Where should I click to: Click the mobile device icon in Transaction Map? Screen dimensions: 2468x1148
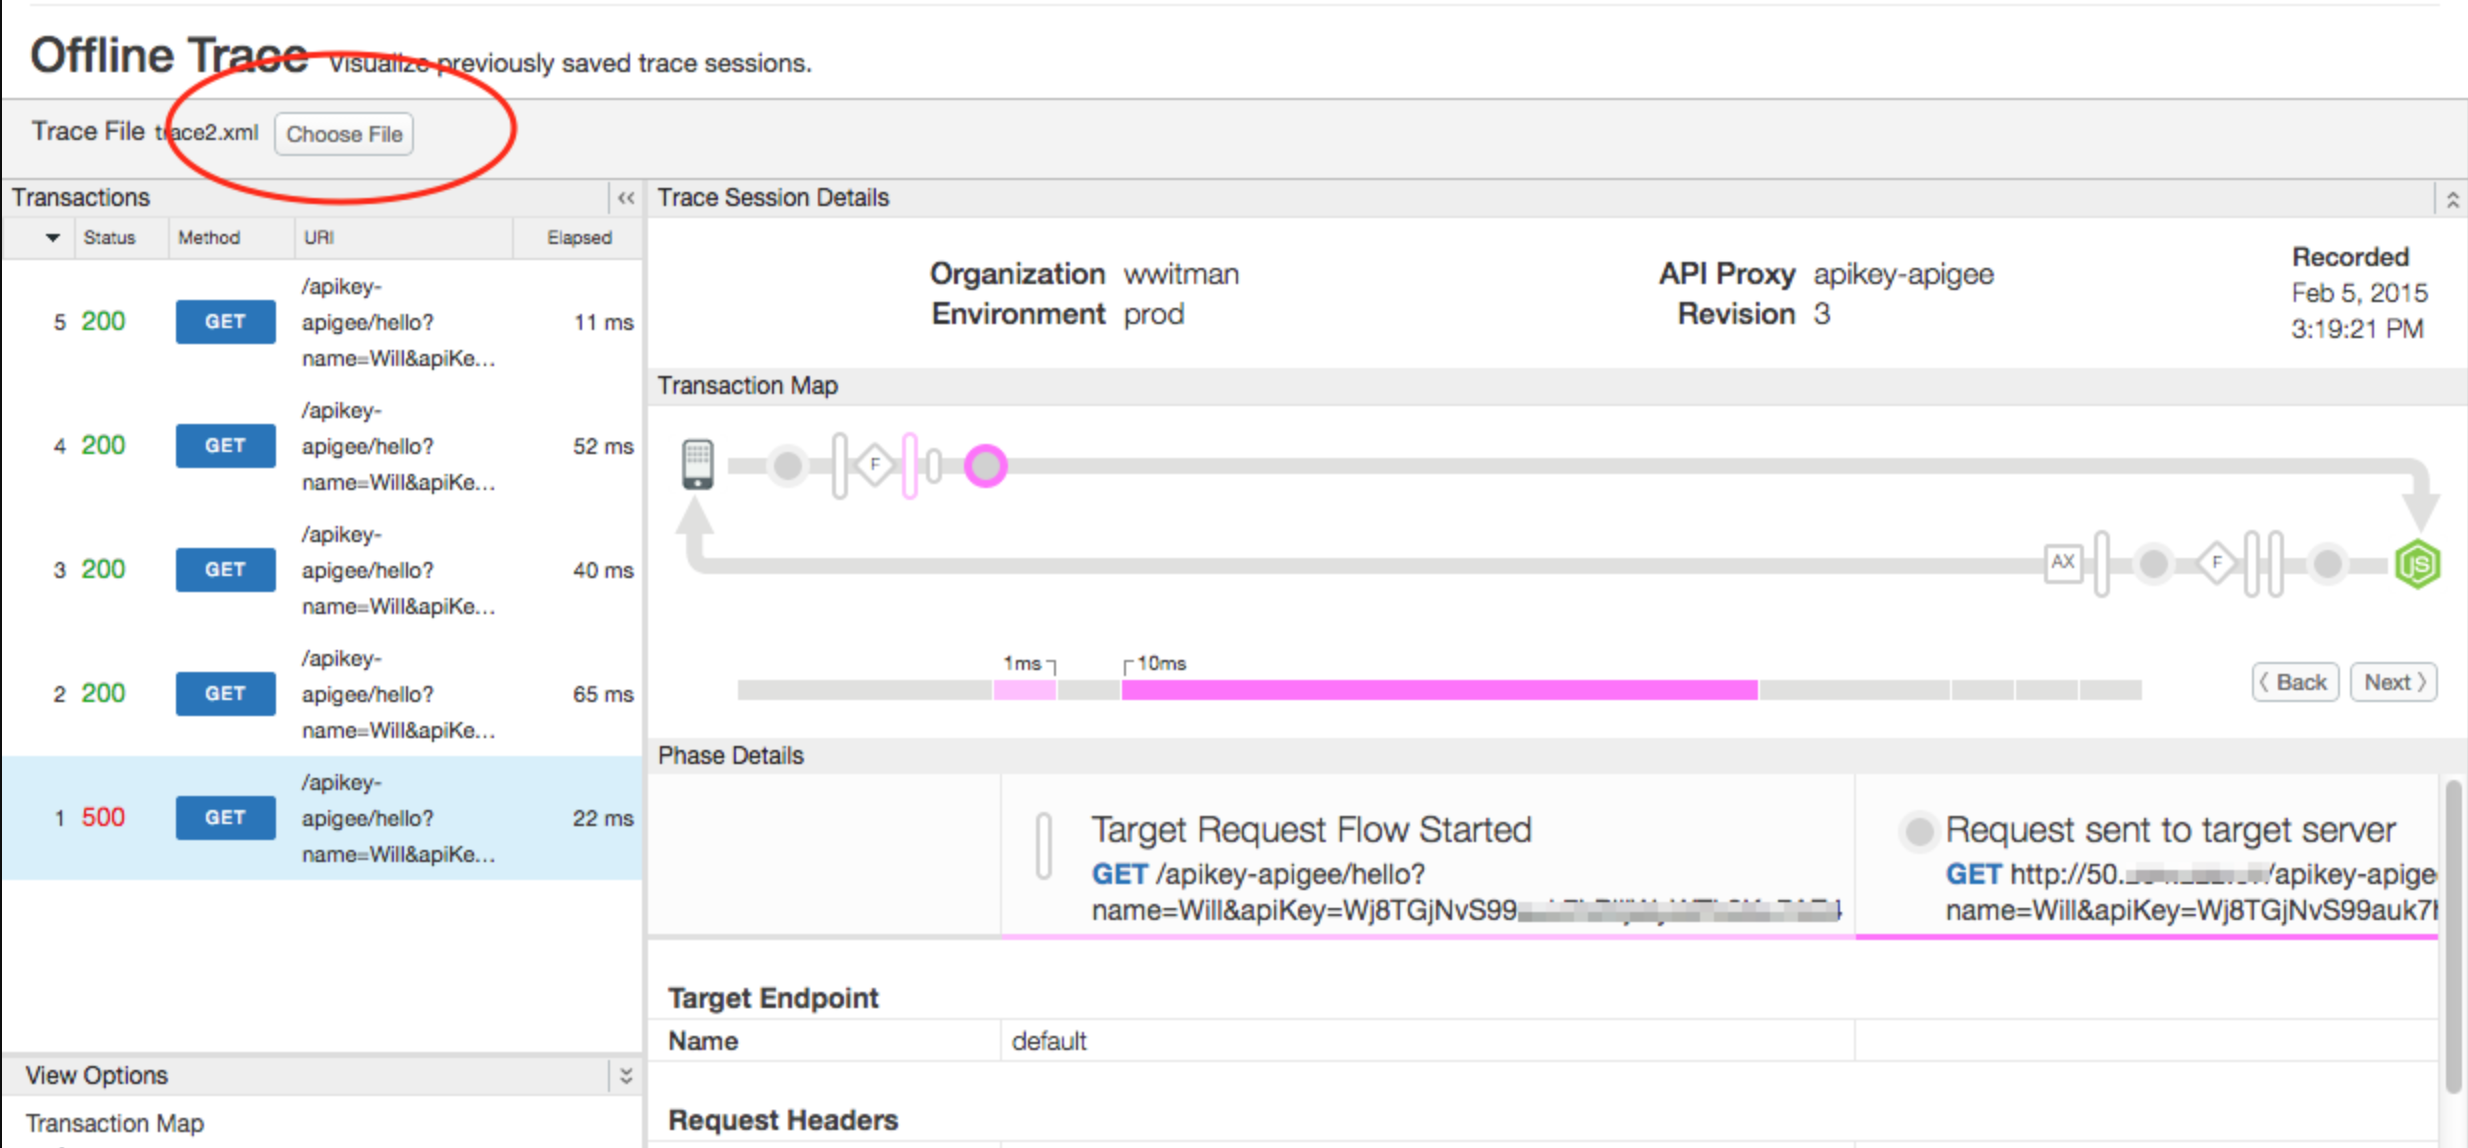pos(697,463)
